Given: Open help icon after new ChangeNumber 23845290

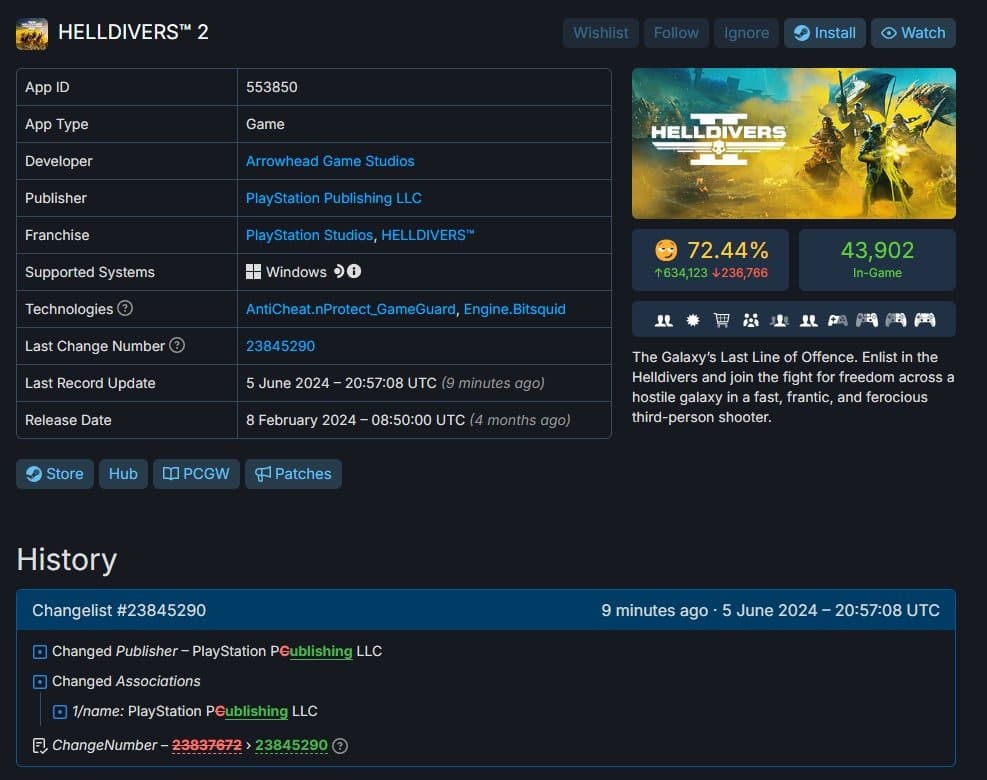Looking at the screenshot, I should (340, 746).
